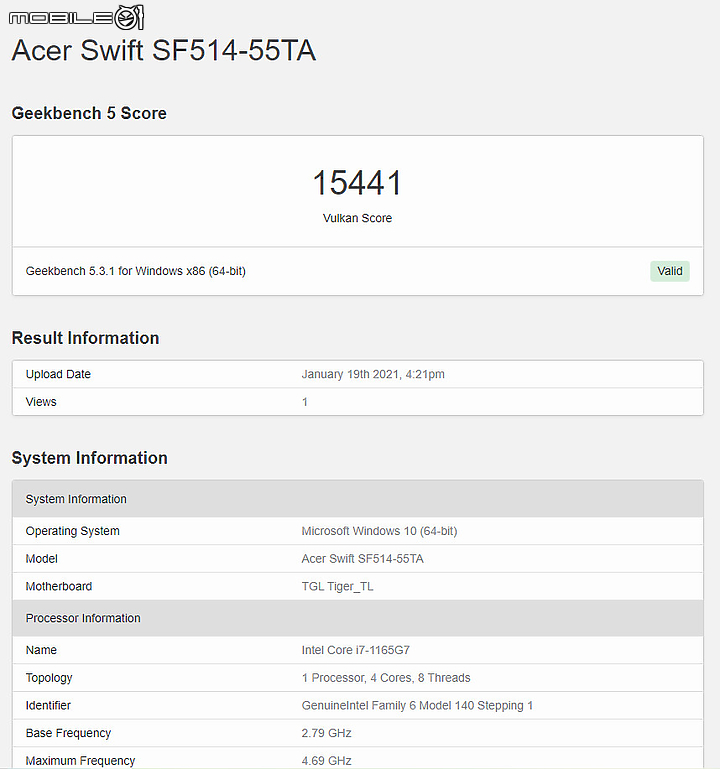Click the Topology label

pos(49,678)
